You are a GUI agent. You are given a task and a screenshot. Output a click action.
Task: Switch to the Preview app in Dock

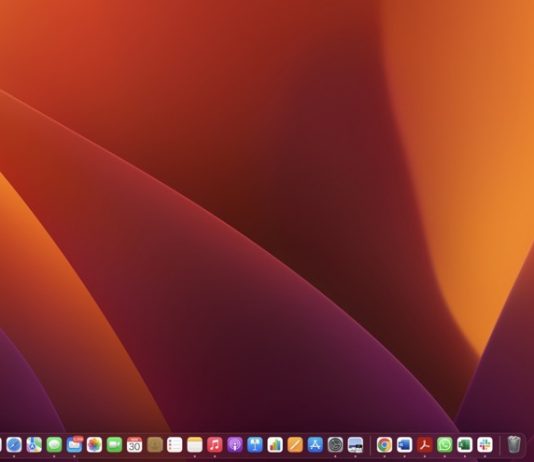356,445
